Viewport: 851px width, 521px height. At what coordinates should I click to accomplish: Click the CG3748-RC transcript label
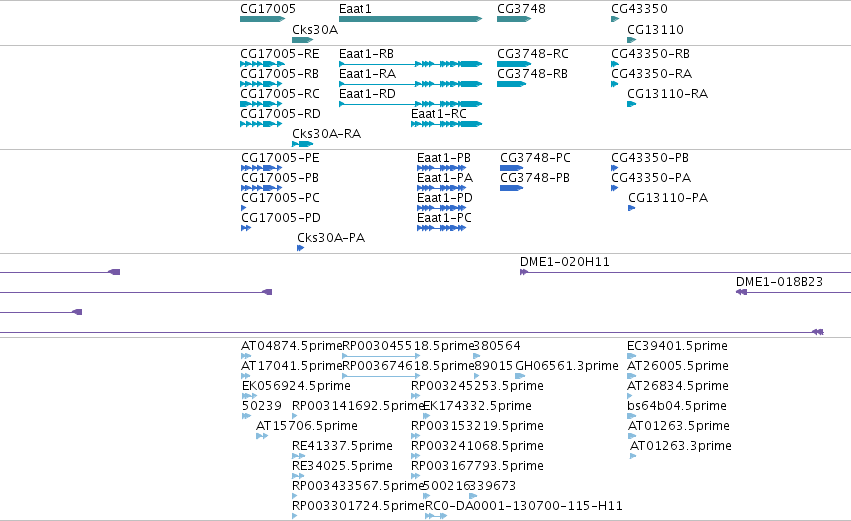click(533, 54)
